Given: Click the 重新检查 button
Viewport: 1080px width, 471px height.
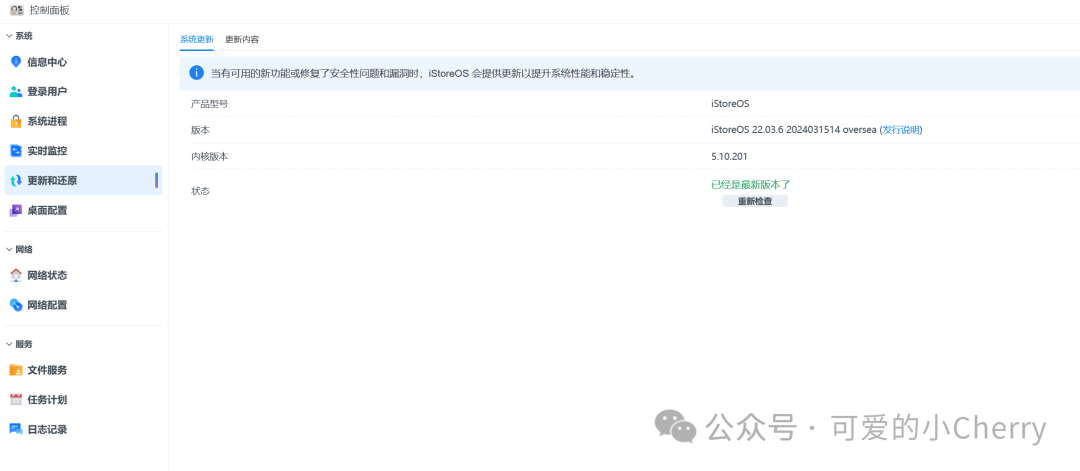Looking at the screenshot, I should tap(755, 201).
